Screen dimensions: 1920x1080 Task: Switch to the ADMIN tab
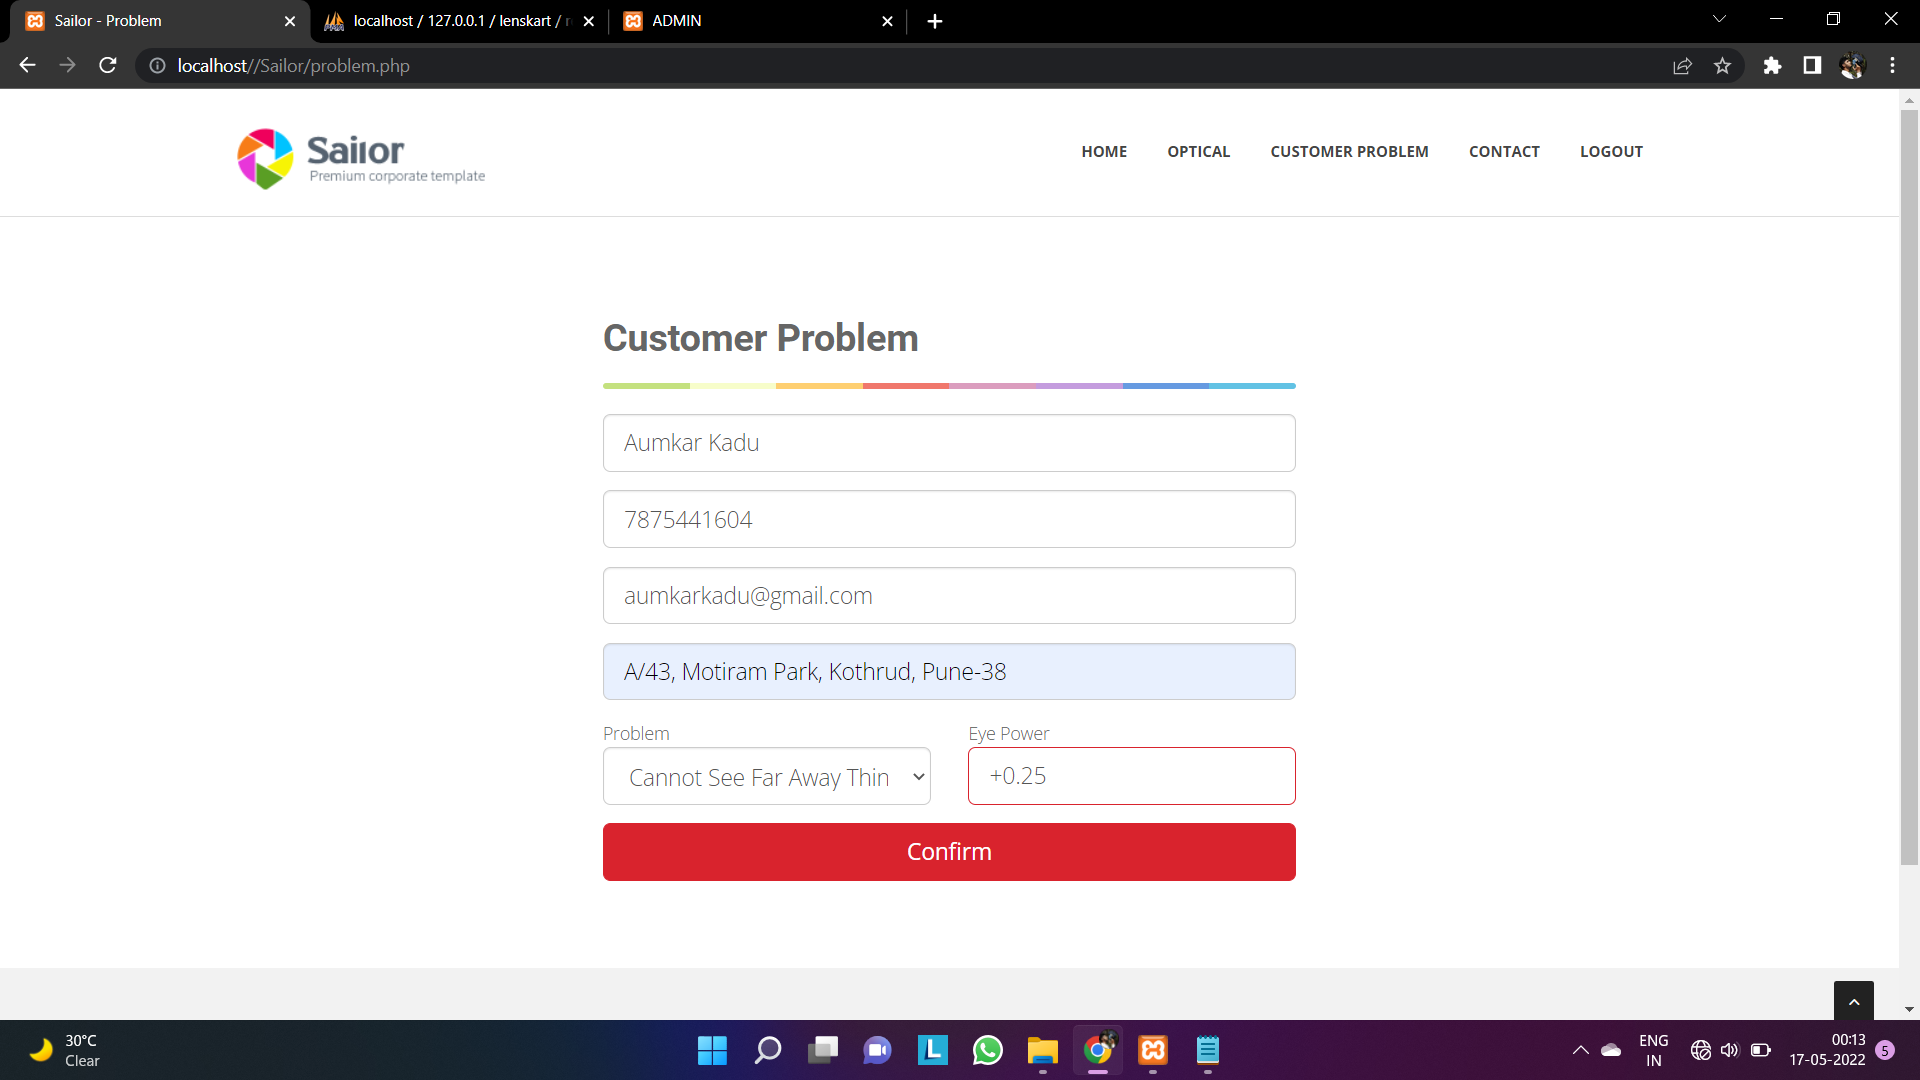[x=758, y=21]
